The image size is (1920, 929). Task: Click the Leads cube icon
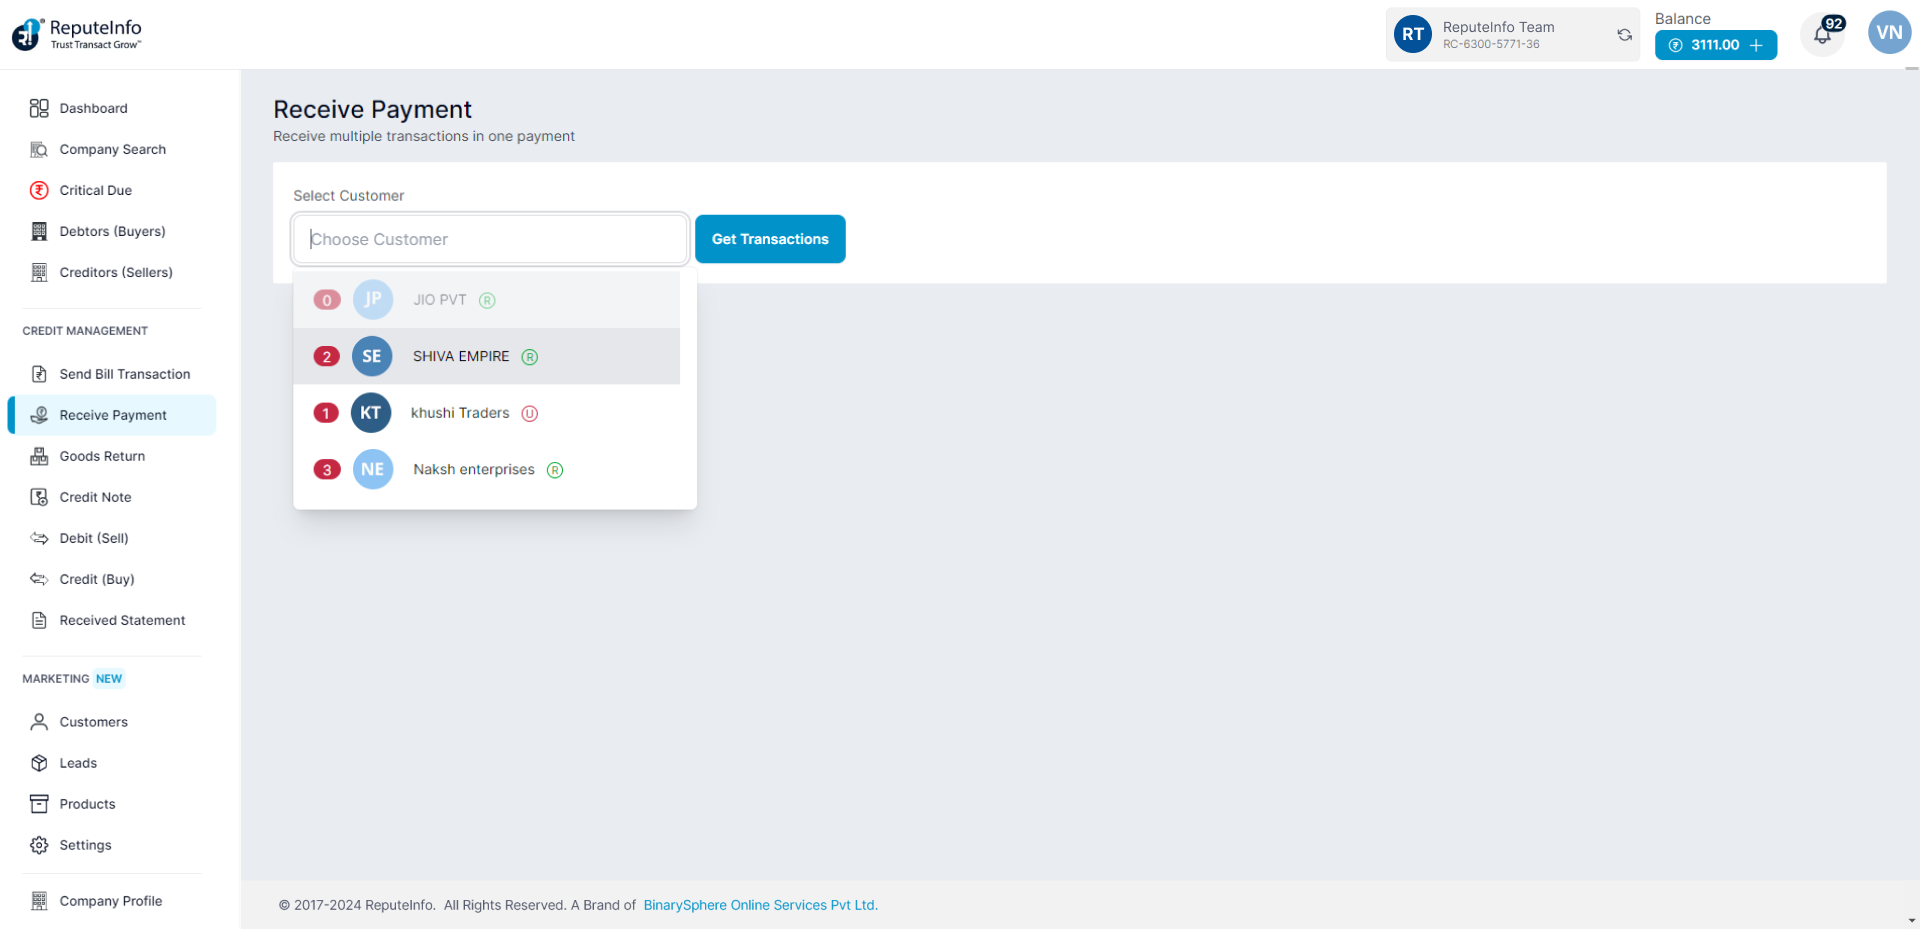point(39,763)
